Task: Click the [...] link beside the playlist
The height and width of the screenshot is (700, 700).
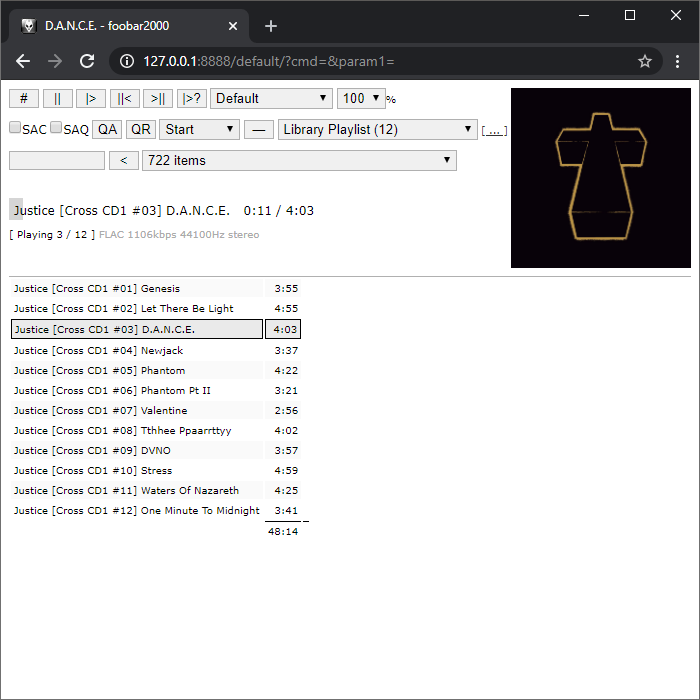Action: (x=494, y=130)
